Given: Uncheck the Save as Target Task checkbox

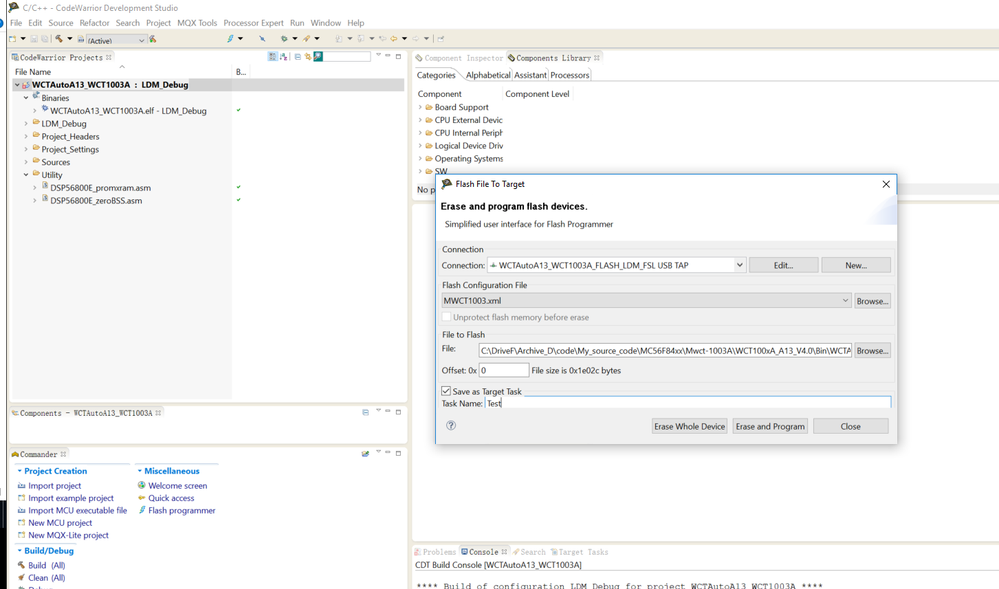Looking at the screenshot, I should 447,391.
